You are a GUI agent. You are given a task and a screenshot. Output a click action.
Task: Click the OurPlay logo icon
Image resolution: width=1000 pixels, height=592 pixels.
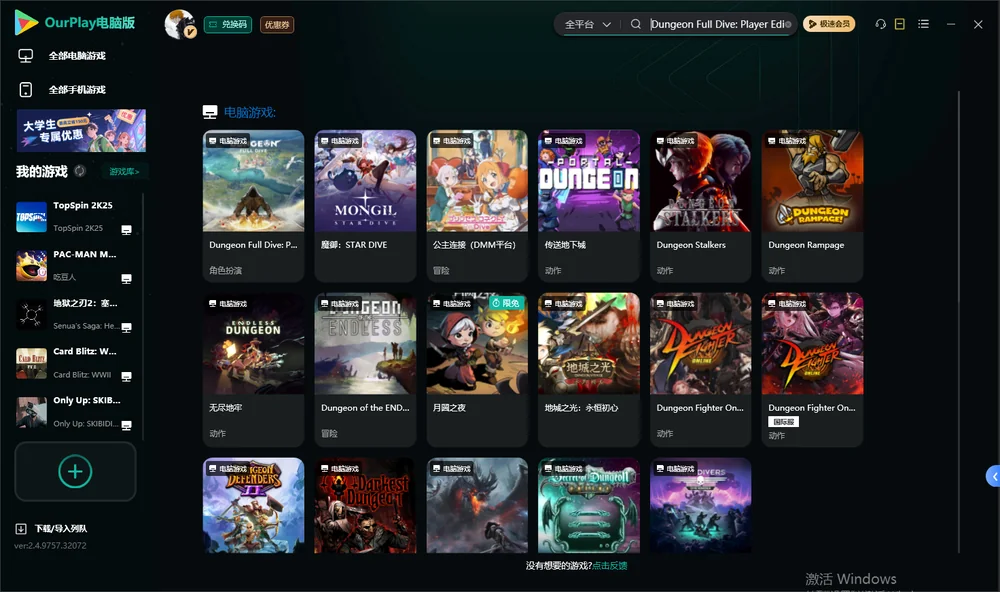click(x=26, y=22)
